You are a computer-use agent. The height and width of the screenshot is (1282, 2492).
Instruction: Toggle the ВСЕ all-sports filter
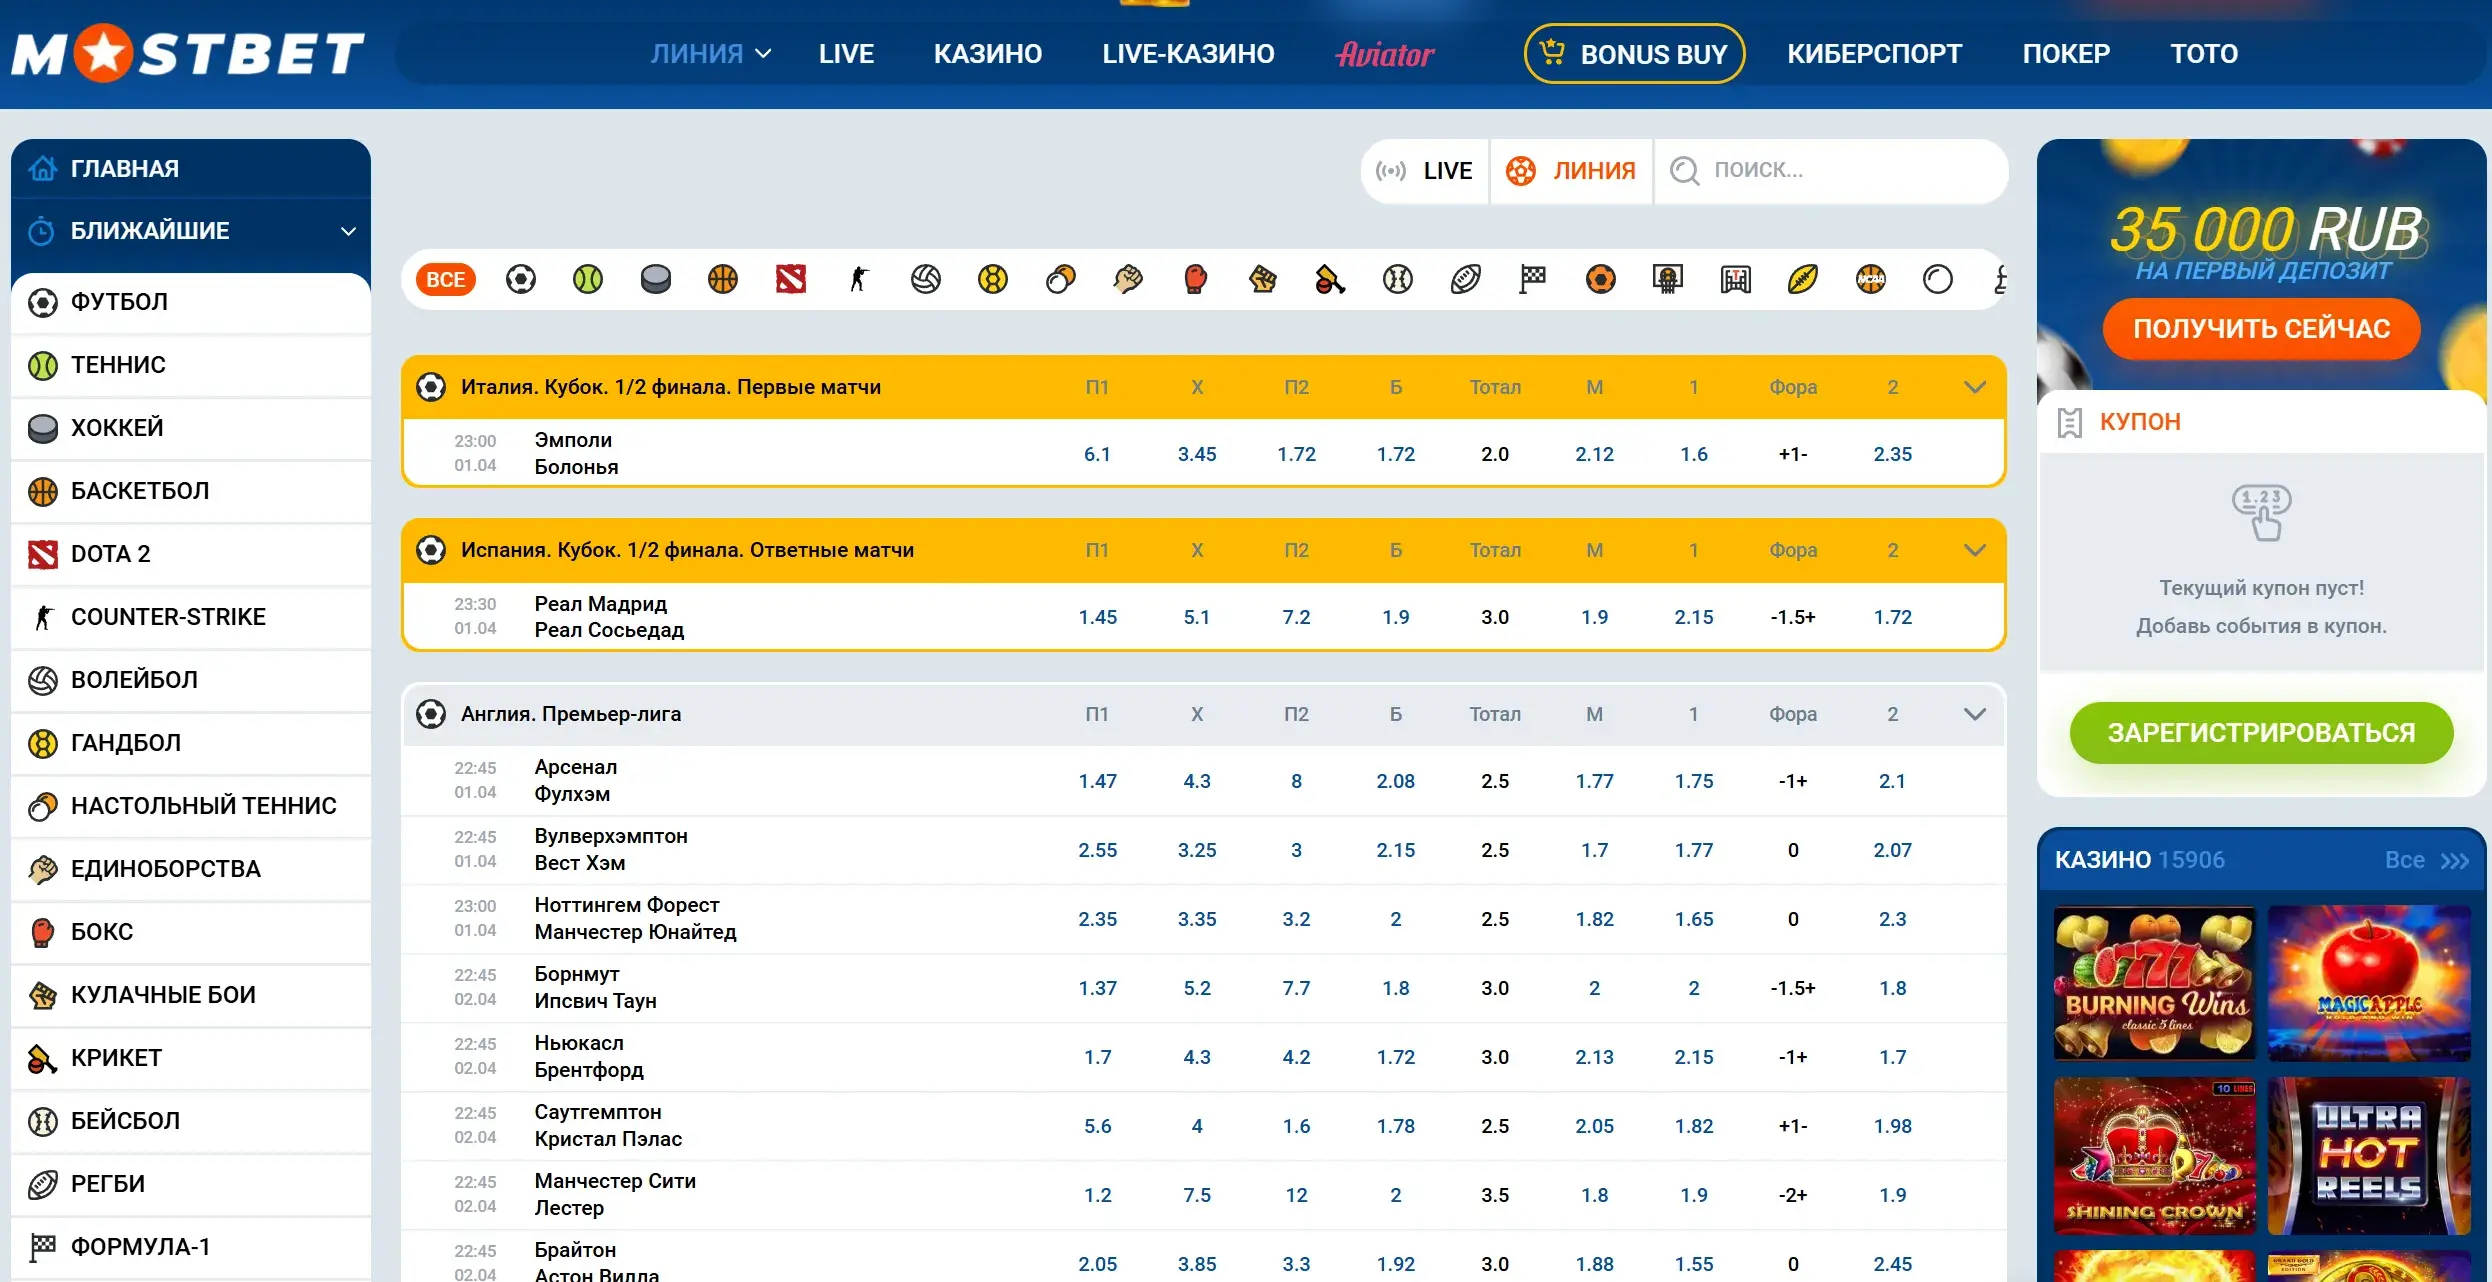click(x=445, y=279)
